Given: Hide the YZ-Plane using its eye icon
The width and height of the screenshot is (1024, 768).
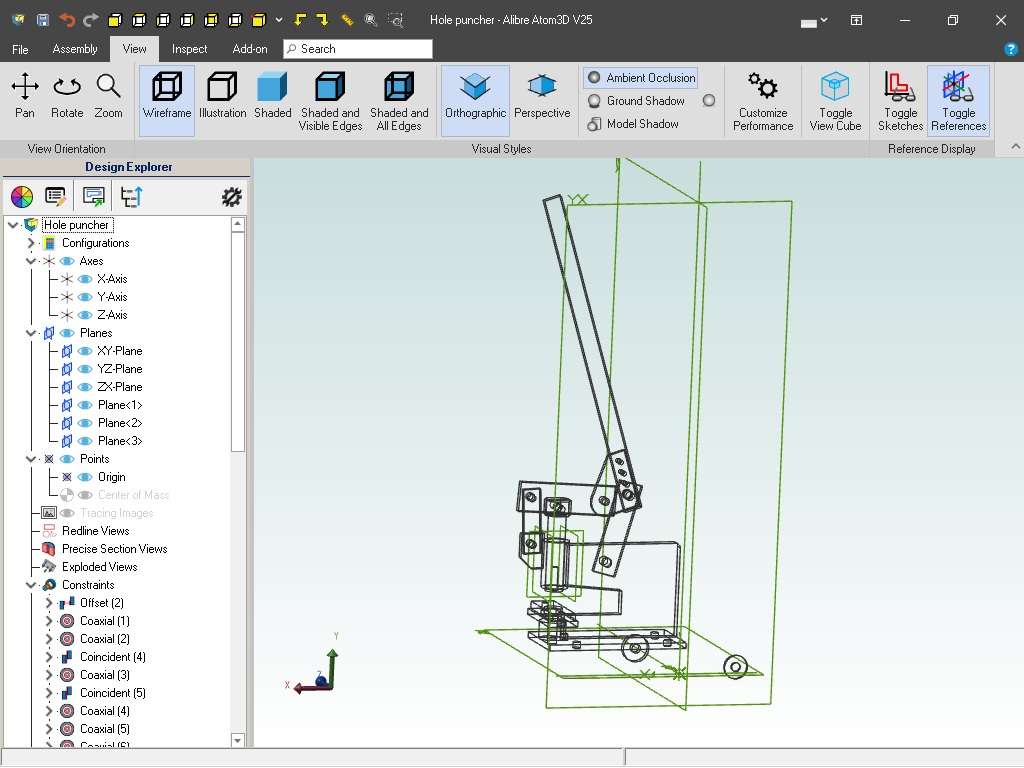Looking at the screenshot, I should pos(84,369).
